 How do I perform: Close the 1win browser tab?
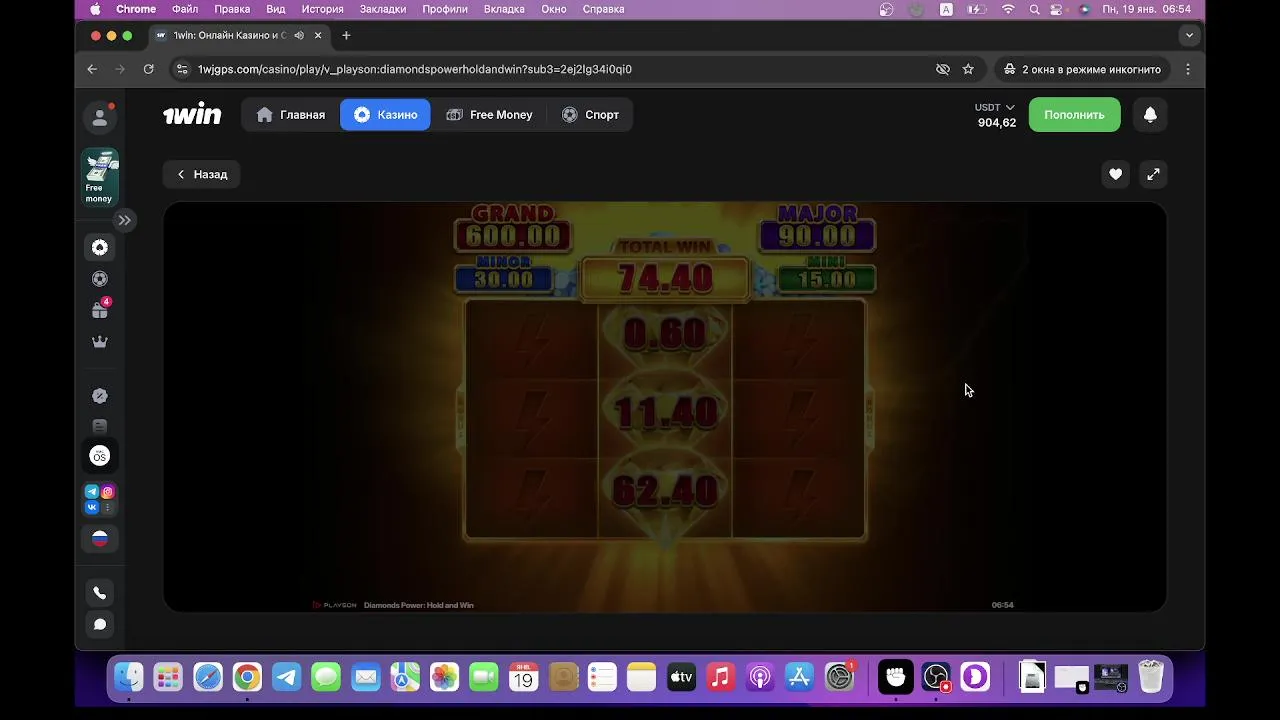click(318, 35)
